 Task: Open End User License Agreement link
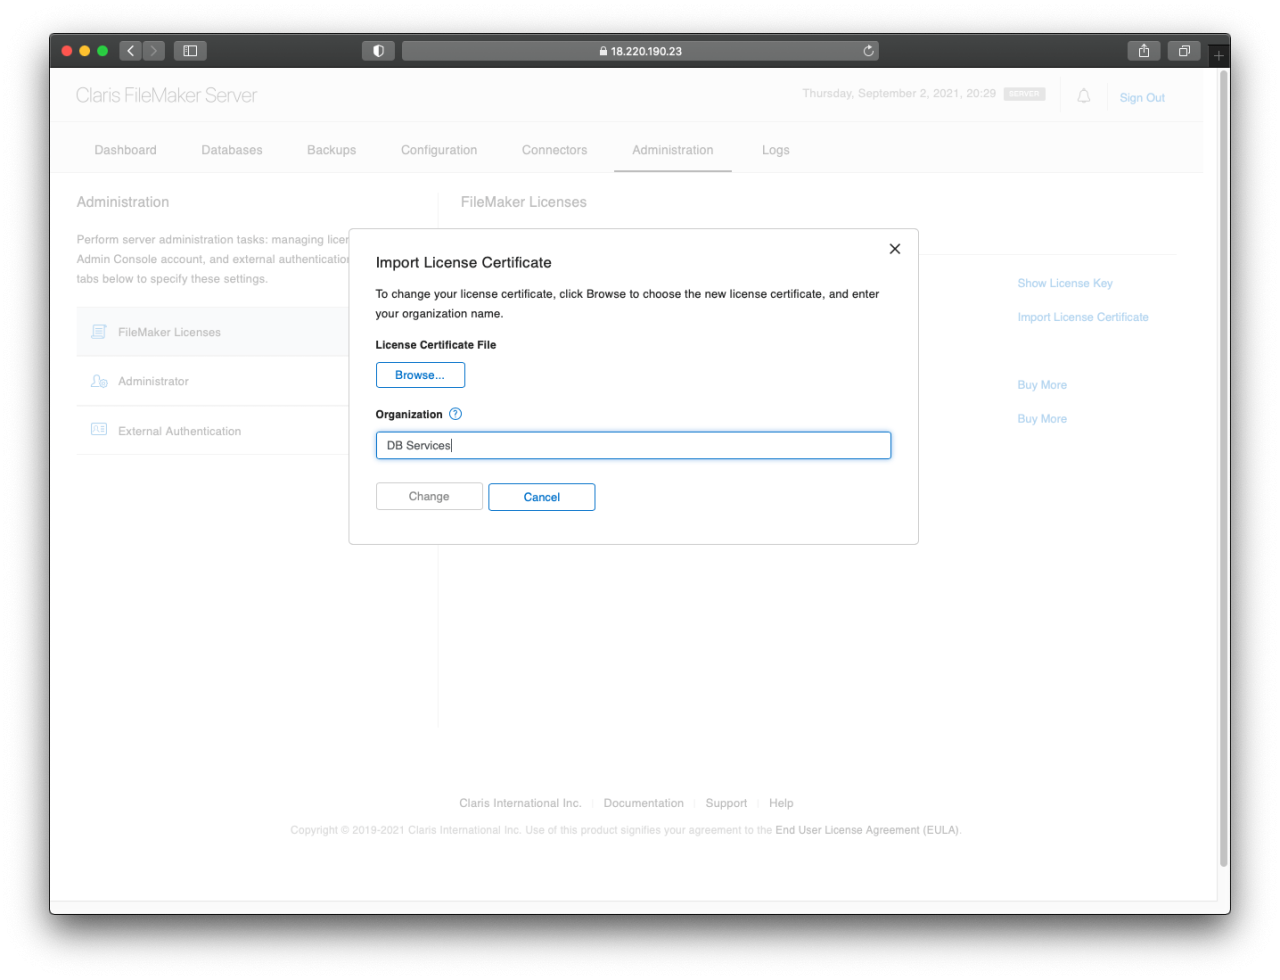(x=866, y=830)
